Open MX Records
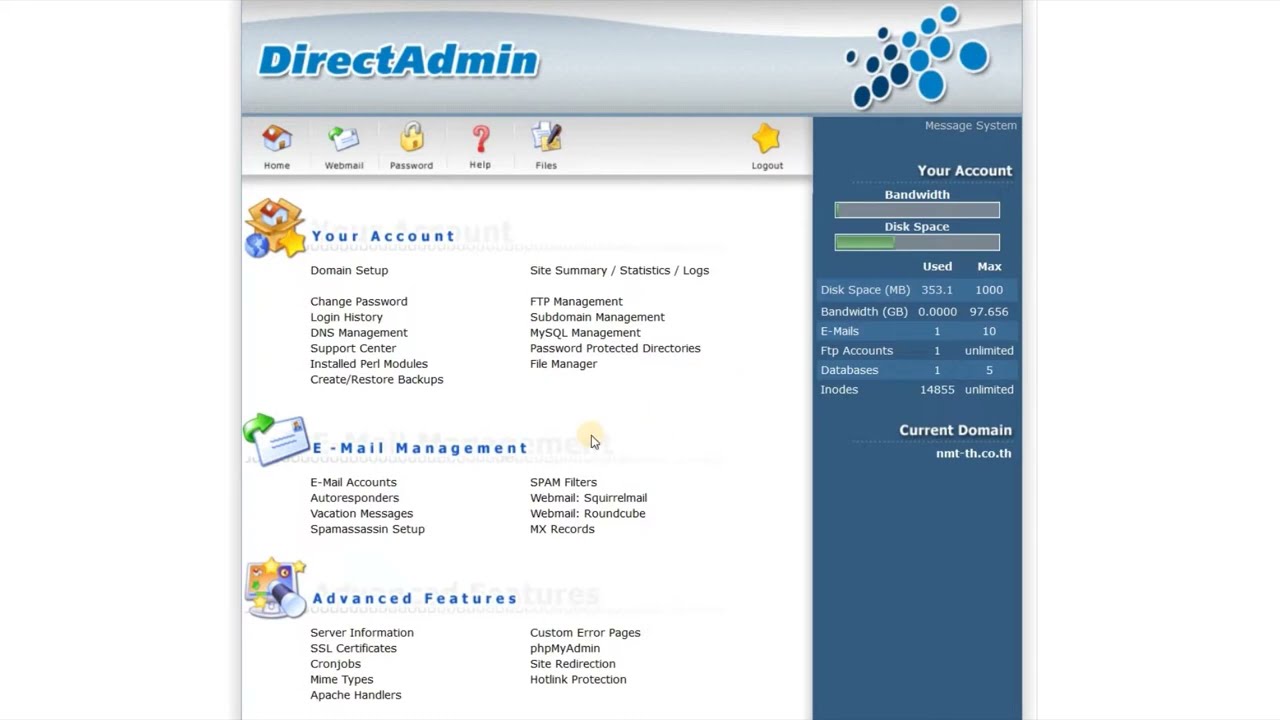The height and width of the screenshot is (720, 1280). 562,529
